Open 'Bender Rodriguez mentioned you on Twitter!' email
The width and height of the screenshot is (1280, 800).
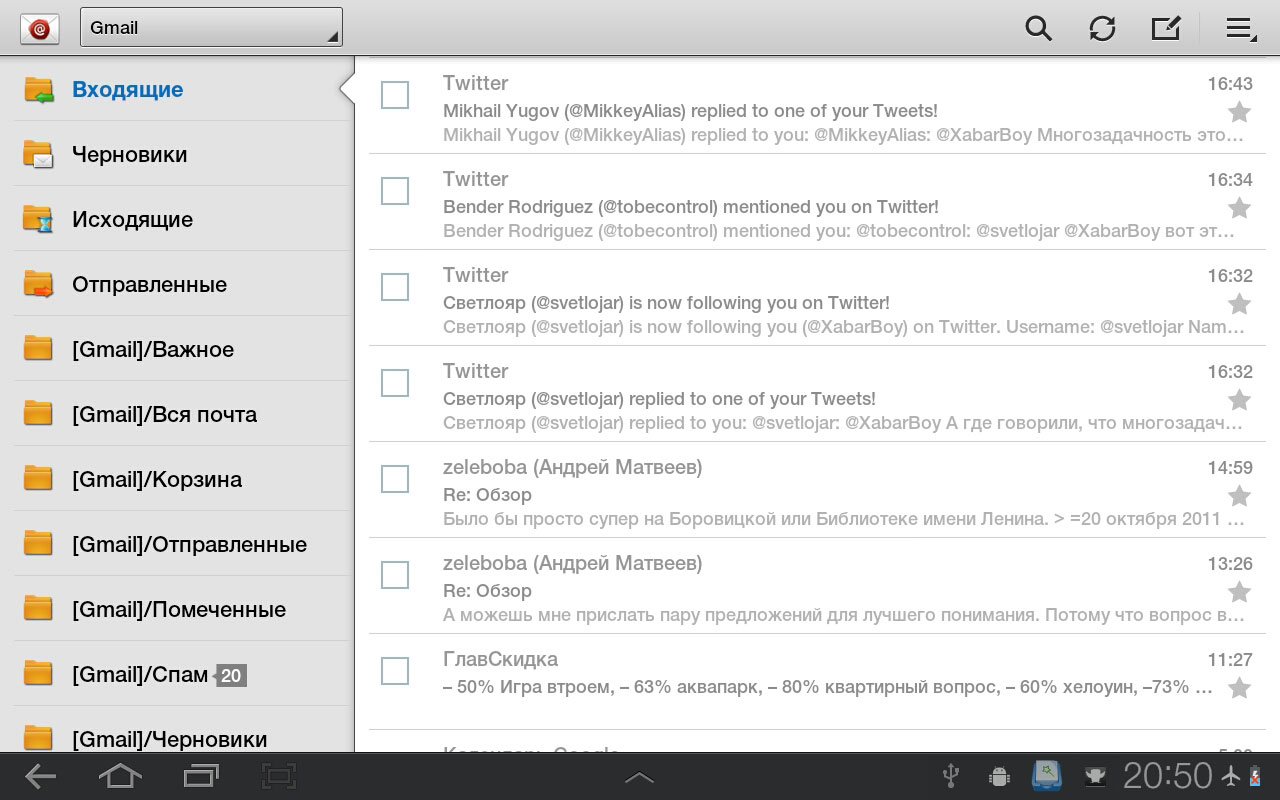coord(691,207)
